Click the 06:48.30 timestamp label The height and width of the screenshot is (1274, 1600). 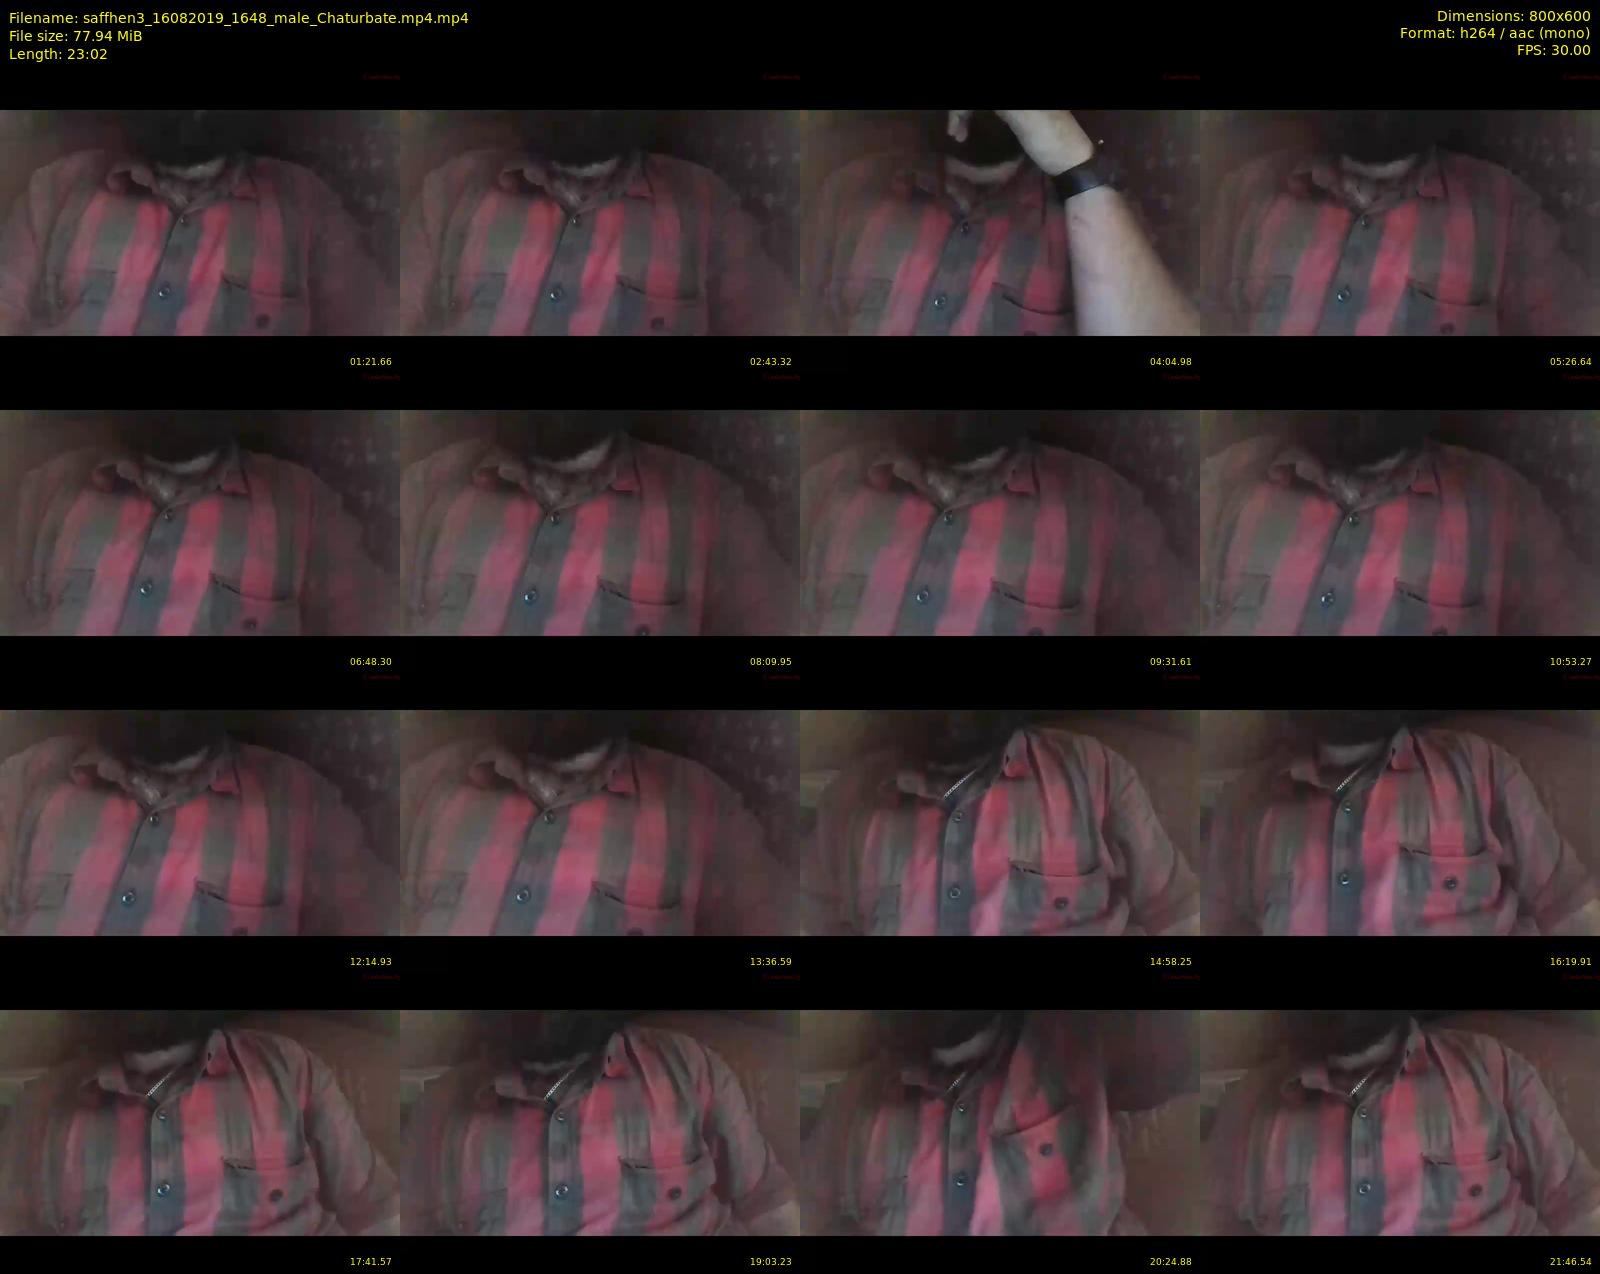371,662
